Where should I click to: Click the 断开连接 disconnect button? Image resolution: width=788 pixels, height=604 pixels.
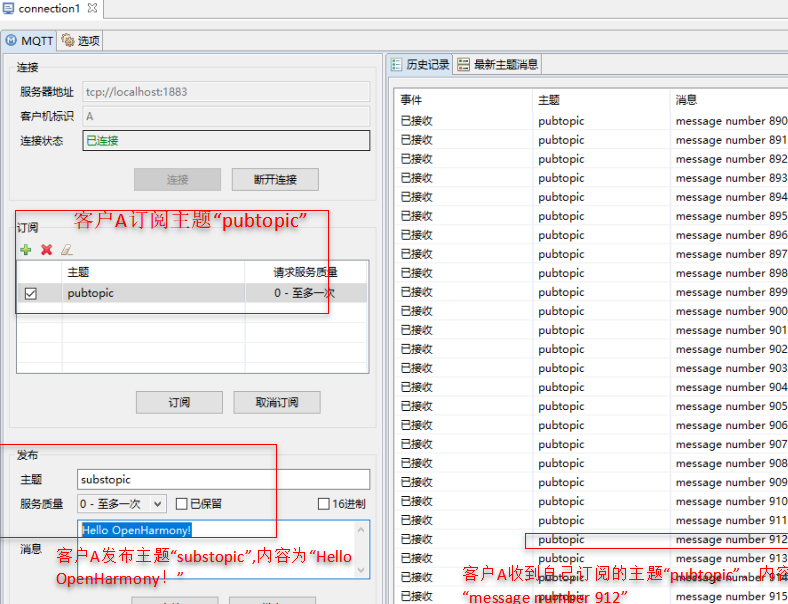(275, 179)
